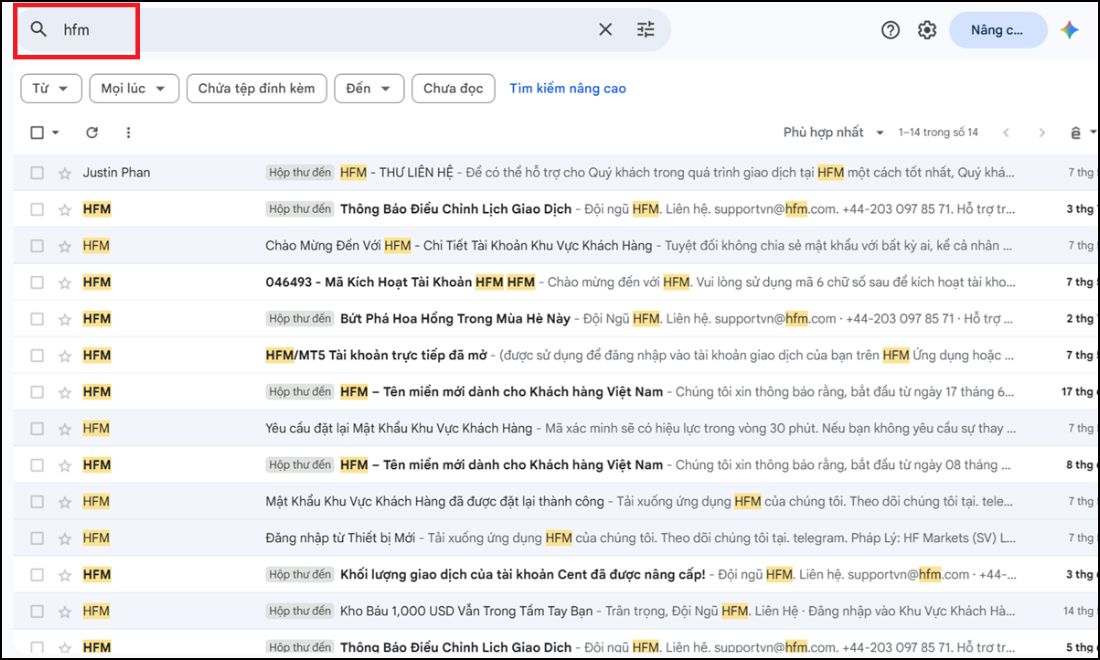Toggle Chứa tệp đính kèm filter
Screen dimensions: 1100x660
point(257,88)
